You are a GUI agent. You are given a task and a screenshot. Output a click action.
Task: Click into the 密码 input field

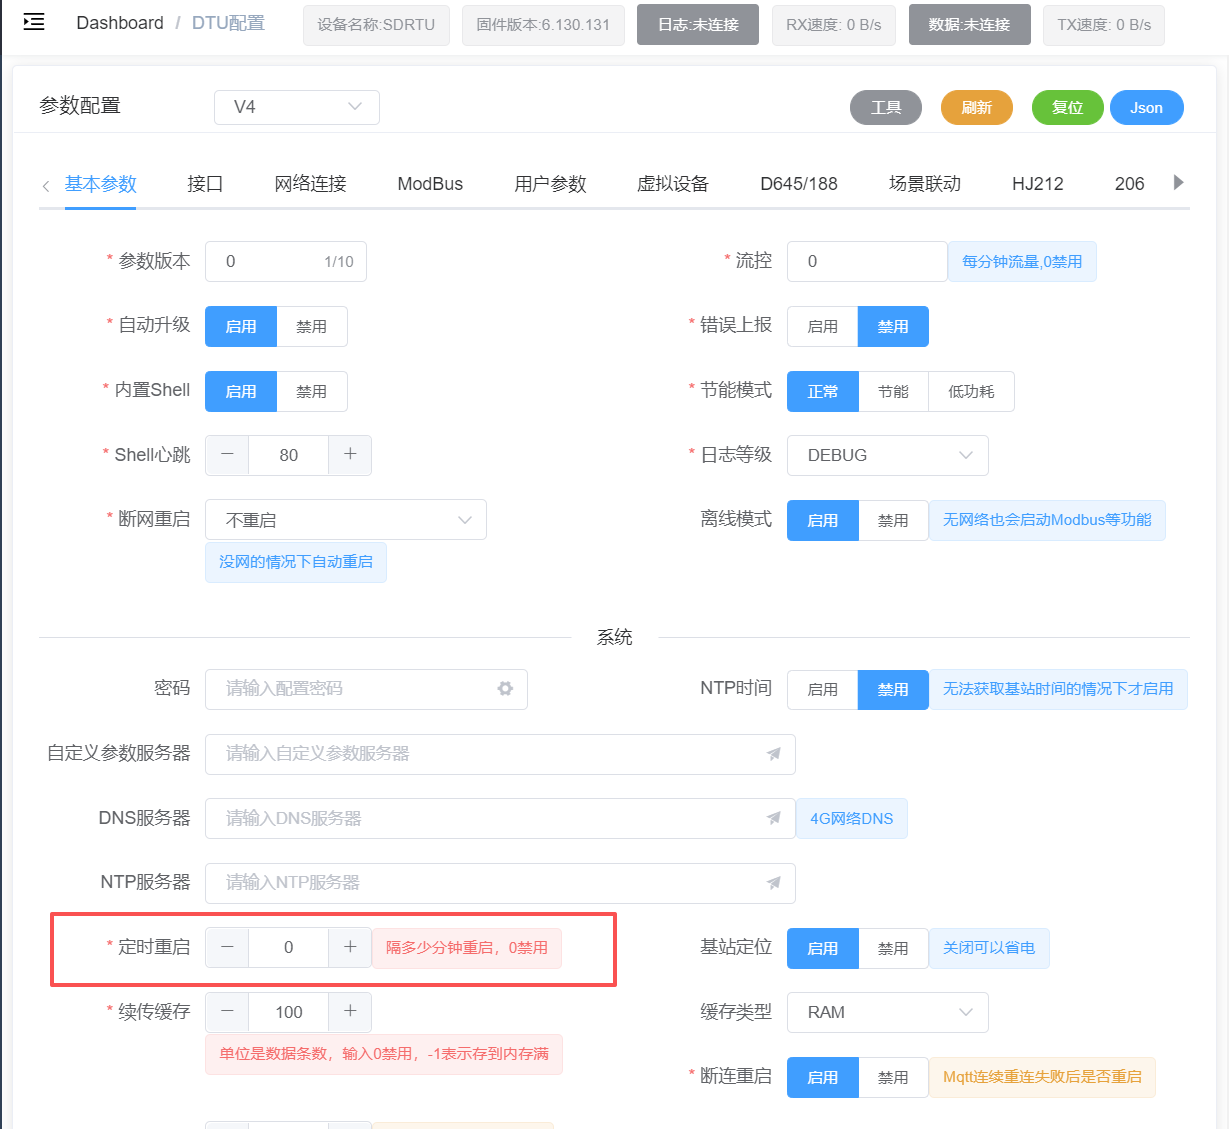(350, 689)
